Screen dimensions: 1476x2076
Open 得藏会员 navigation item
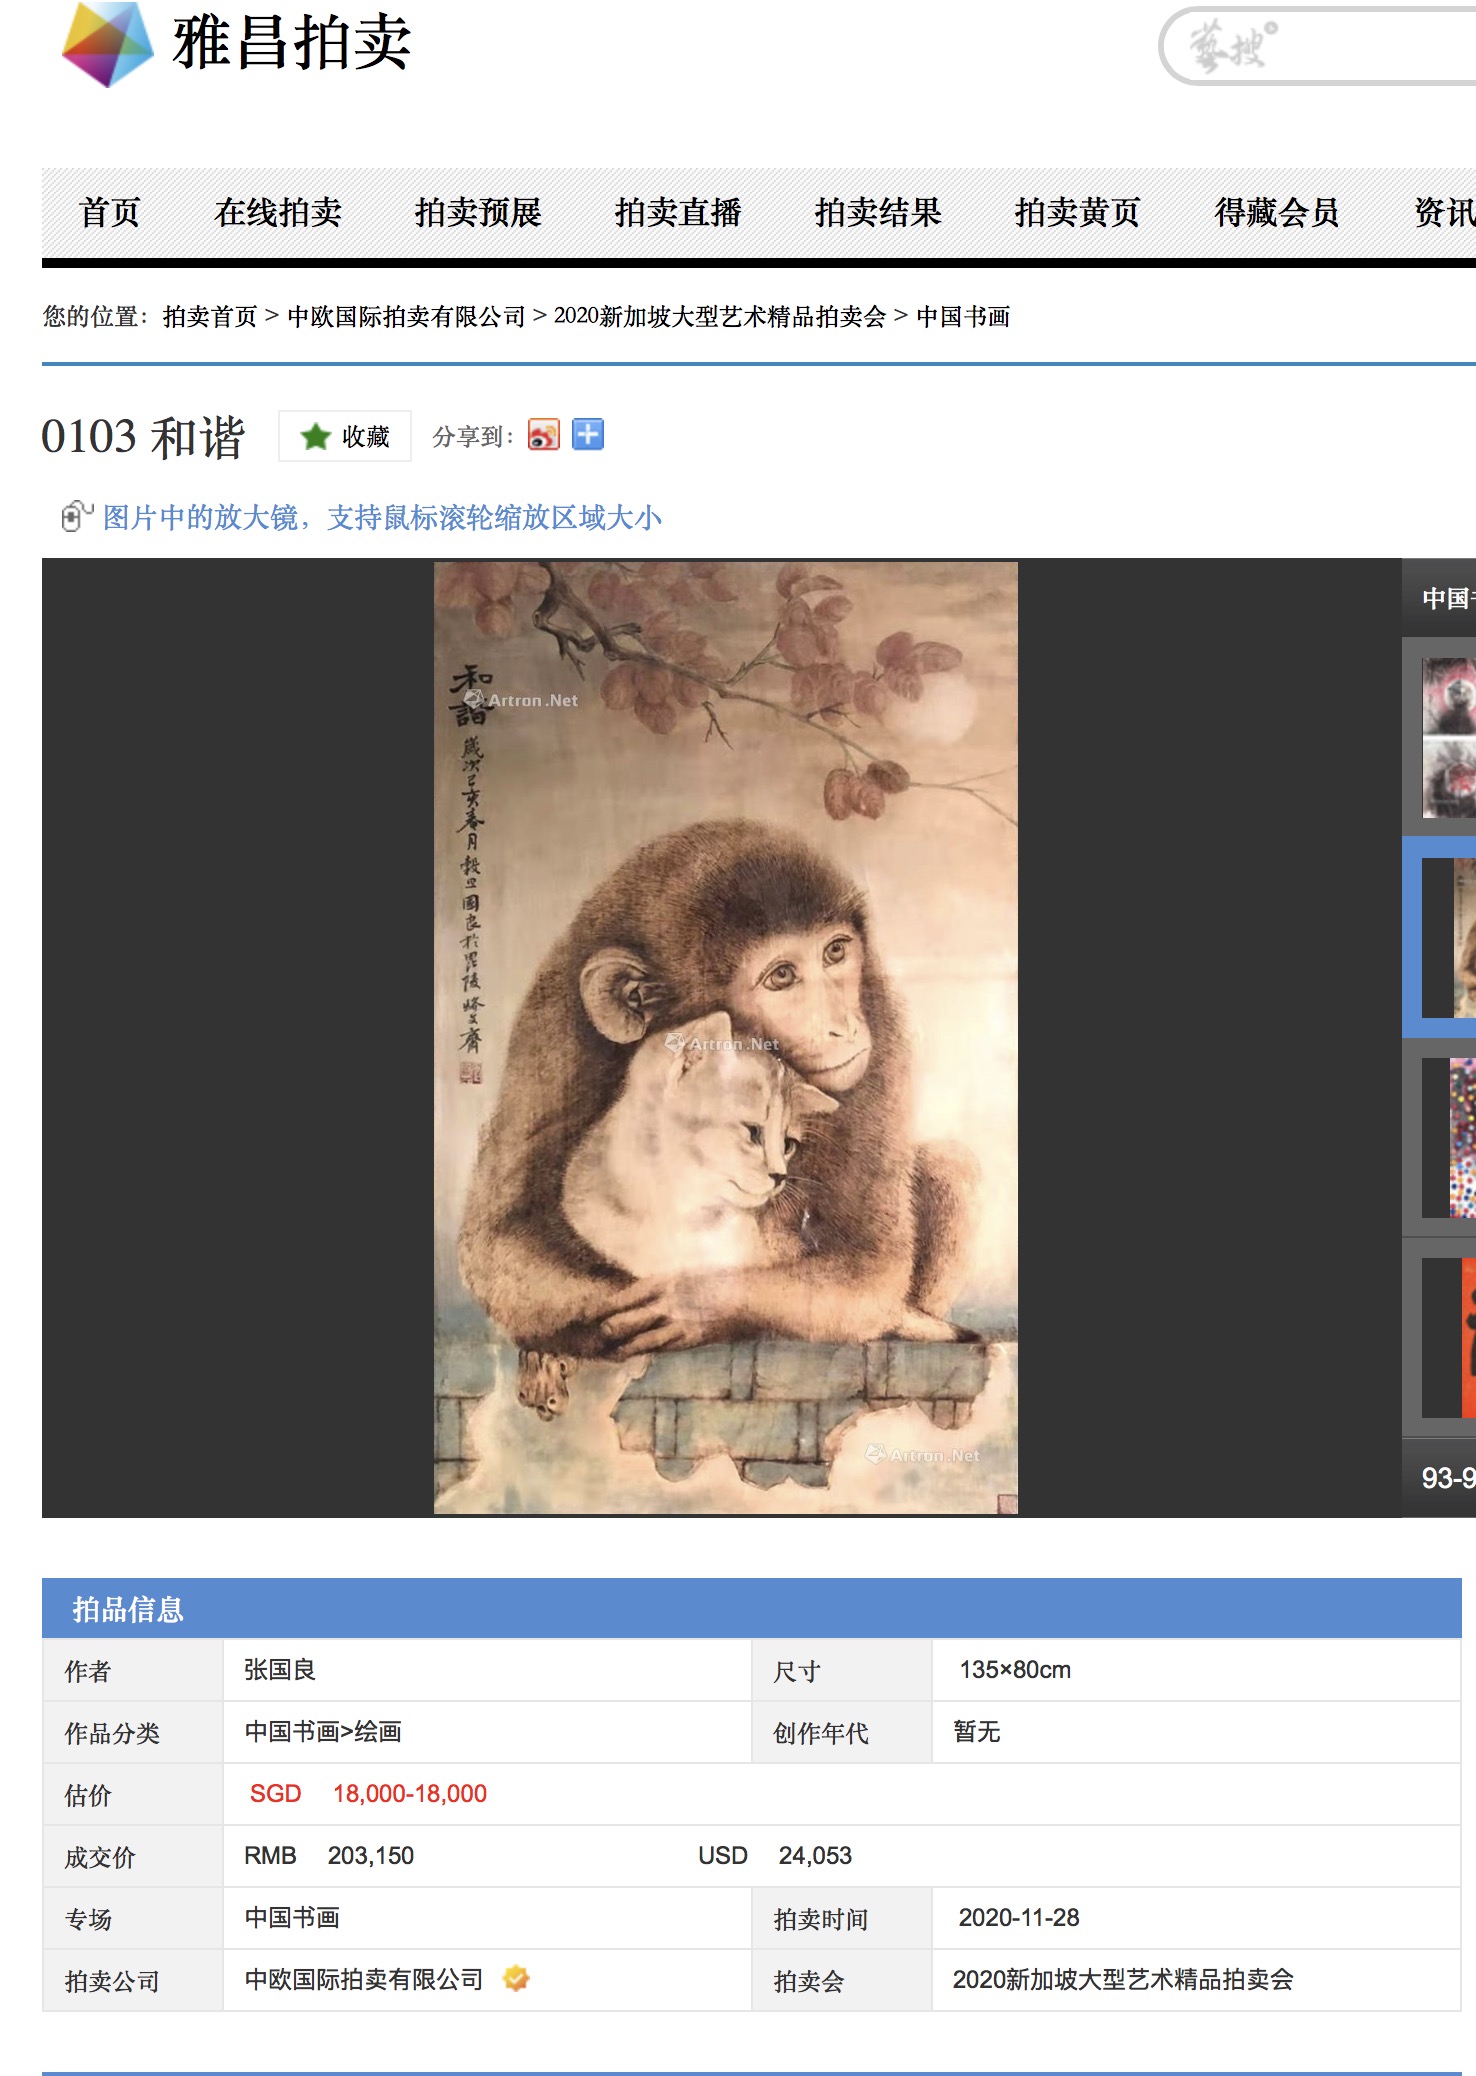click(x=1277, y=212)
